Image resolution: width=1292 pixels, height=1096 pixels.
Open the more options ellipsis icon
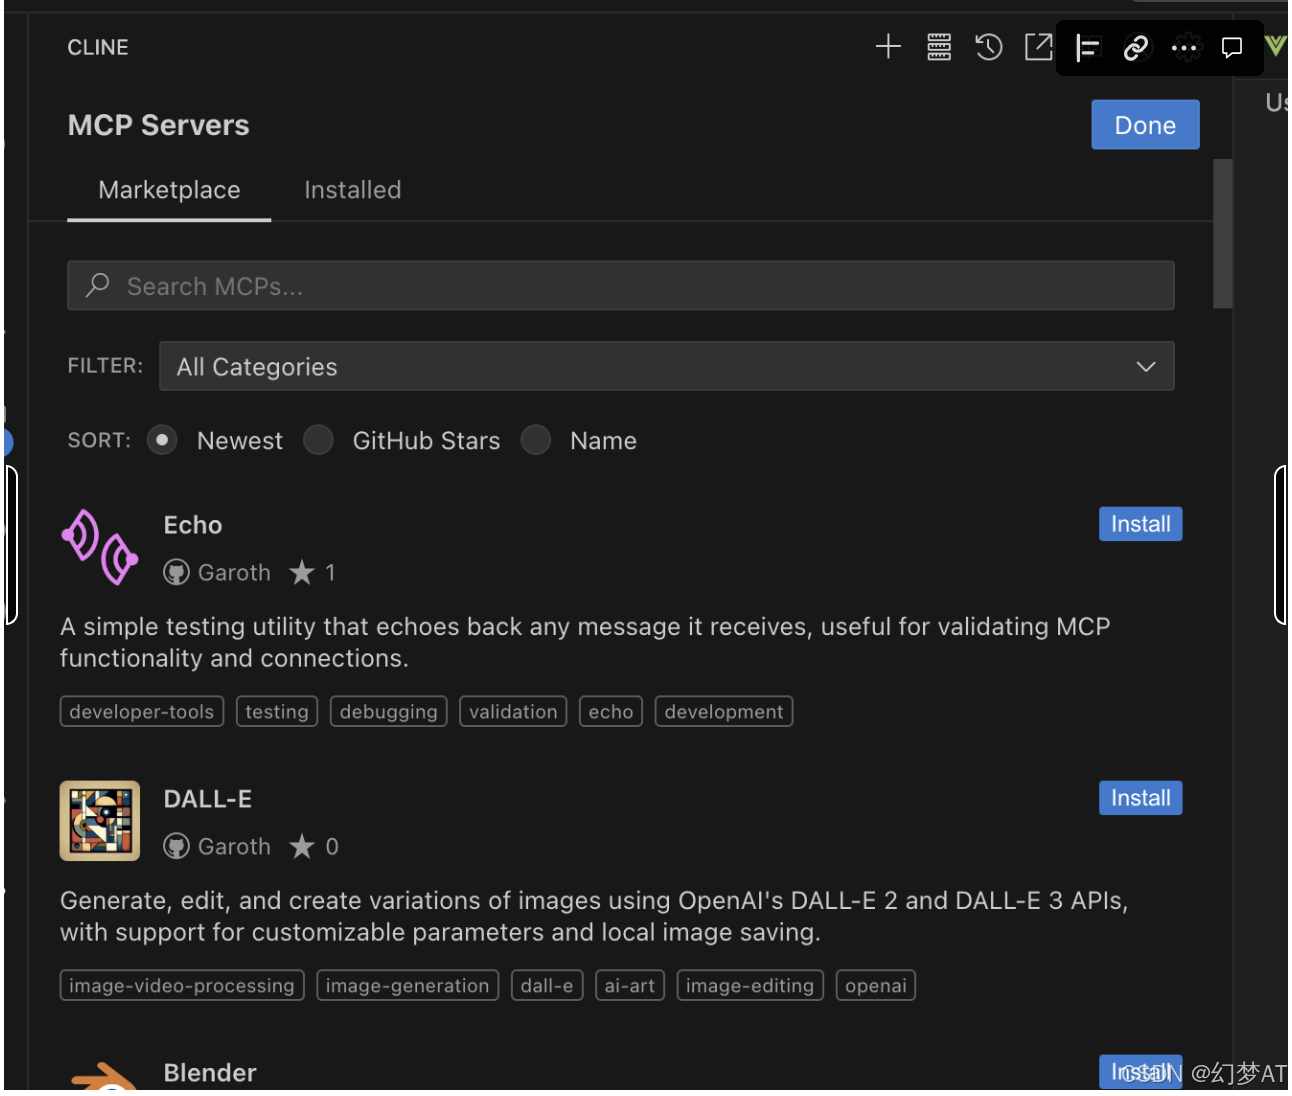pos(1185,47)
